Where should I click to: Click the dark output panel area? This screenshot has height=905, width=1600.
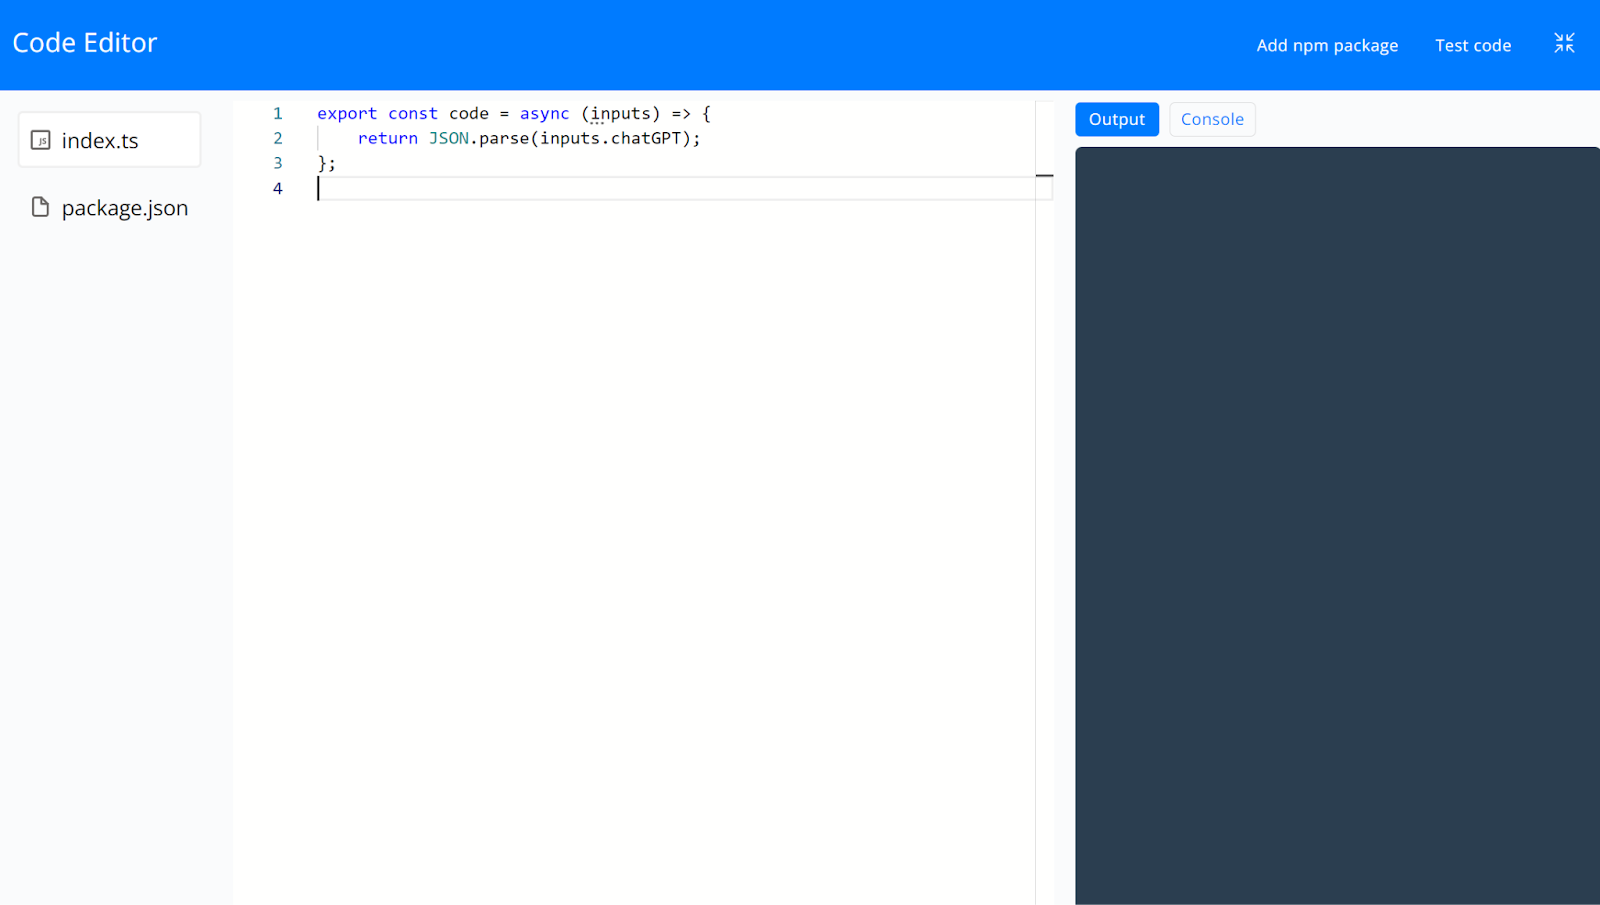[1337, 526]
